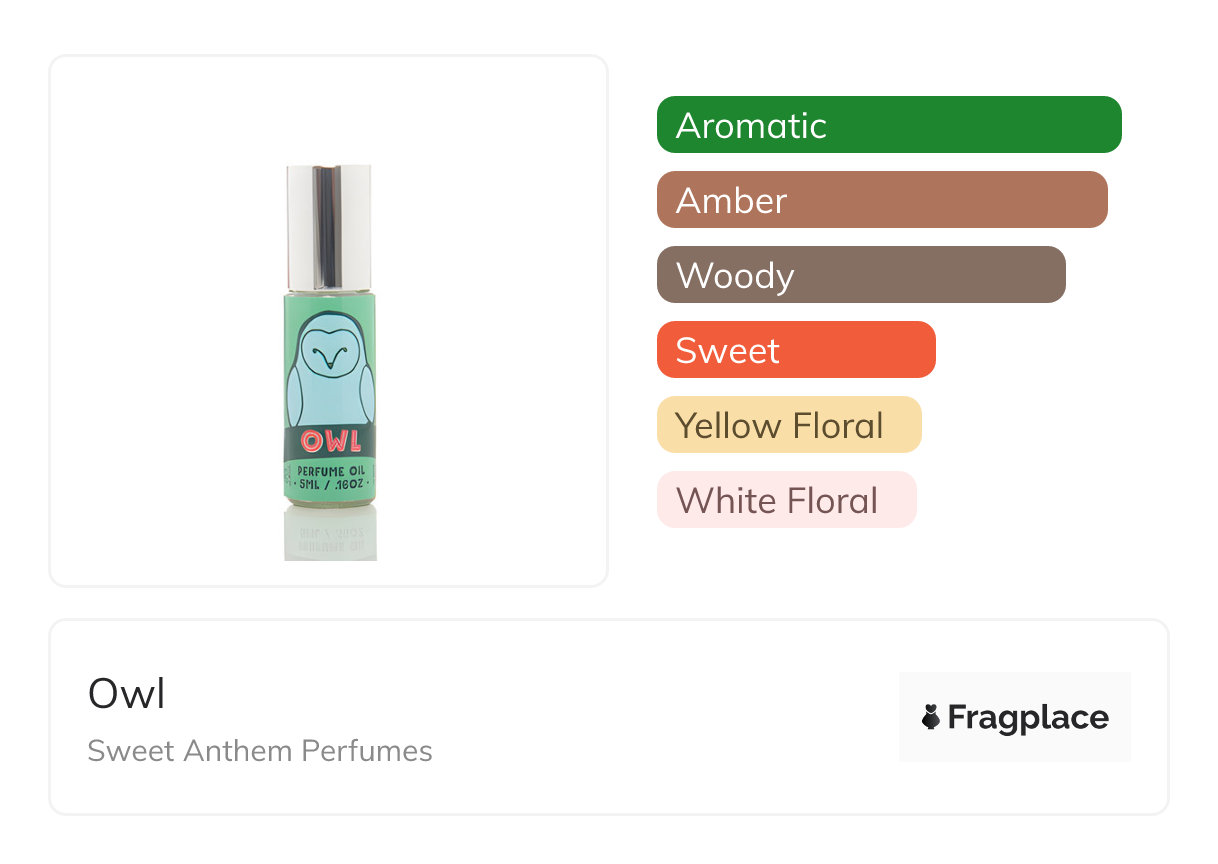Viewport: 1218px width, 864px height.
Task: Pick the orange Sweet accord bar
Action: coord(795,350)
